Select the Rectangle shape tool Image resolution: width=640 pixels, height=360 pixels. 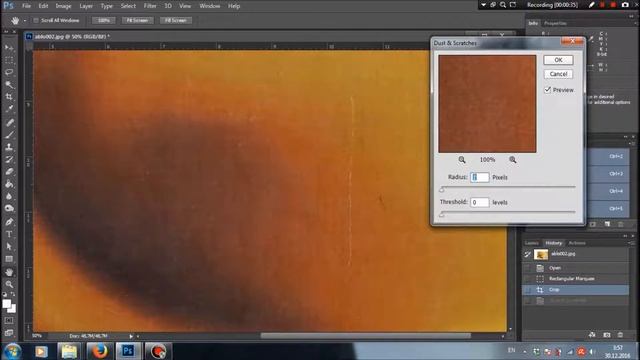[9, 259]
